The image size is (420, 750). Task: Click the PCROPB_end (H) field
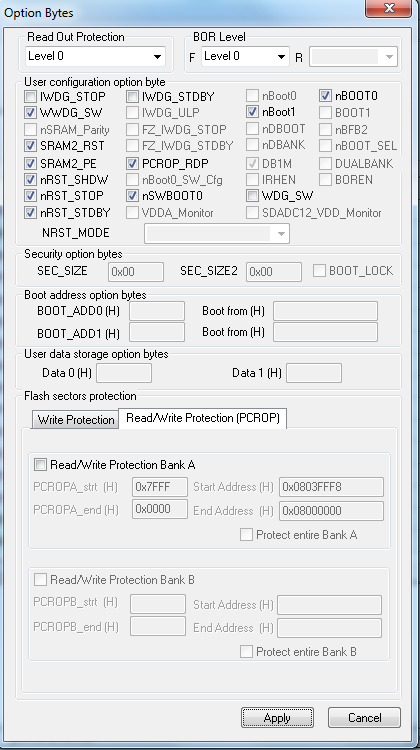(x=158, y=626)
